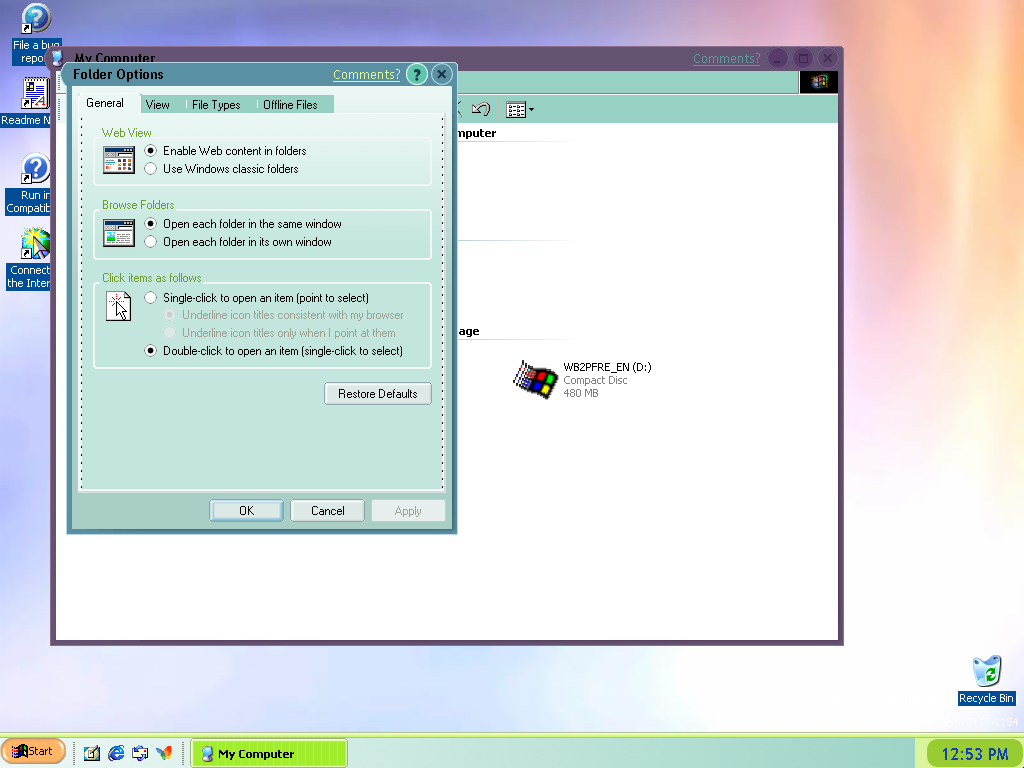This screenshot has height=768, width=1024.
Task: Open the Offline Files tab
Action: (290, 104)
